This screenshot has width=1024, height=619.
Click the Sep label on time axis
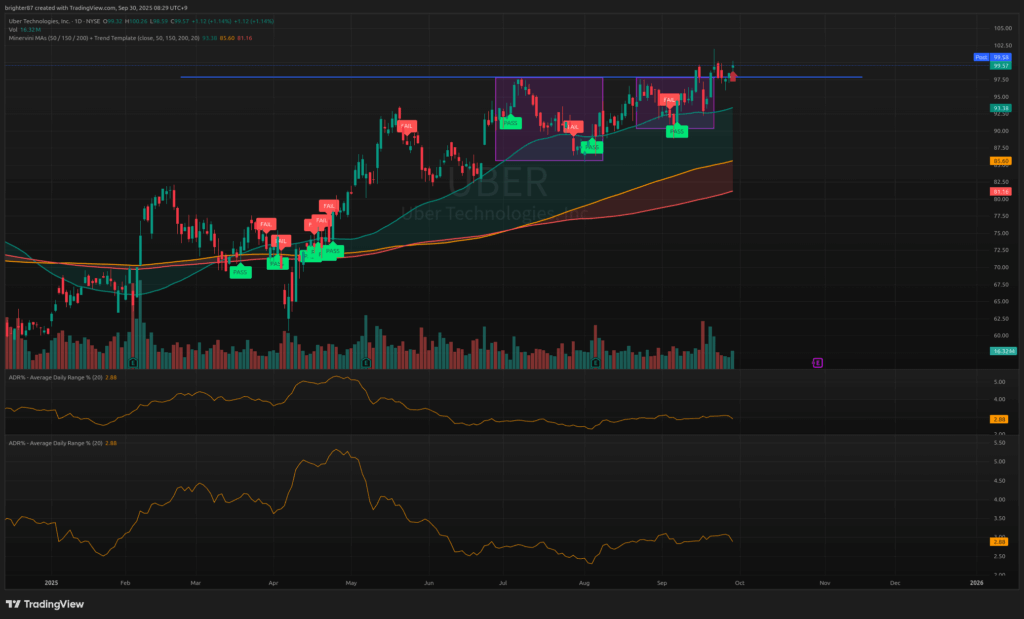[662, 582]
